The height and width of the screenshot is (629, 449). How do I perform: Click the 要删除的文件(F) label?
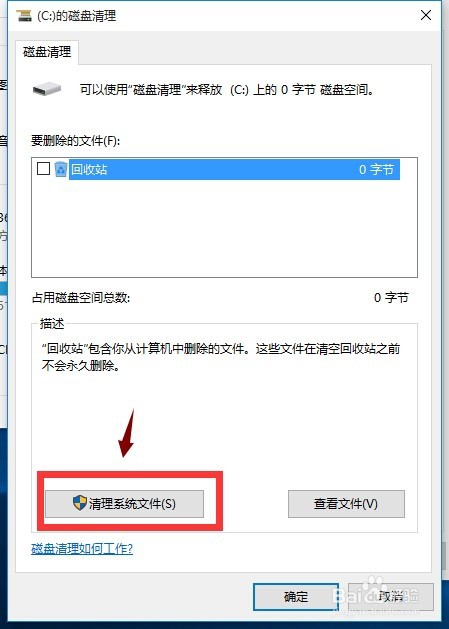pos(75,141)
